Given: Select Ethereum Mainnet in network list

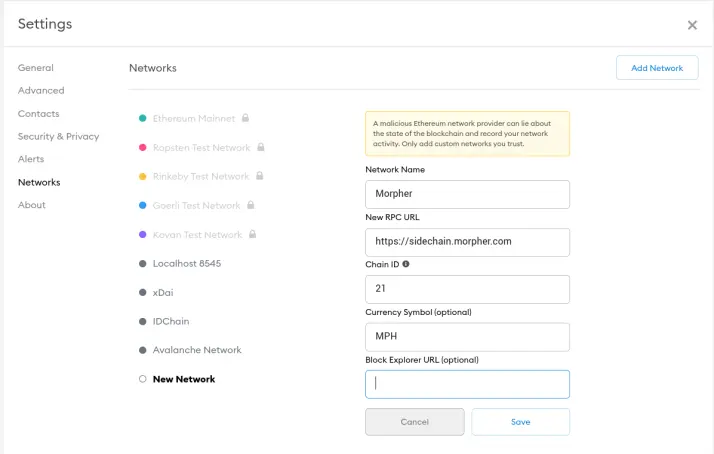Looking at the screenshot, I should pyautogui.click(x=194, y=118).
